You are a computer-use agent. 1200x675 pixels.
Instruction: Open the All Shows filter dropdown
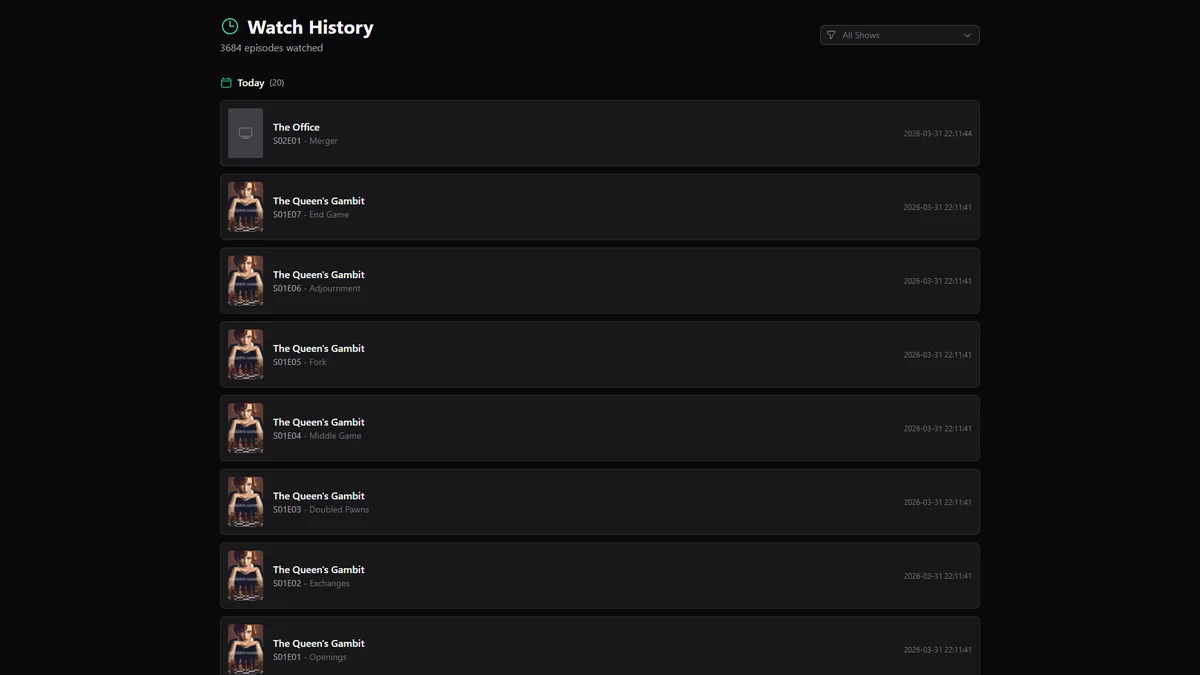coord(899,35)
